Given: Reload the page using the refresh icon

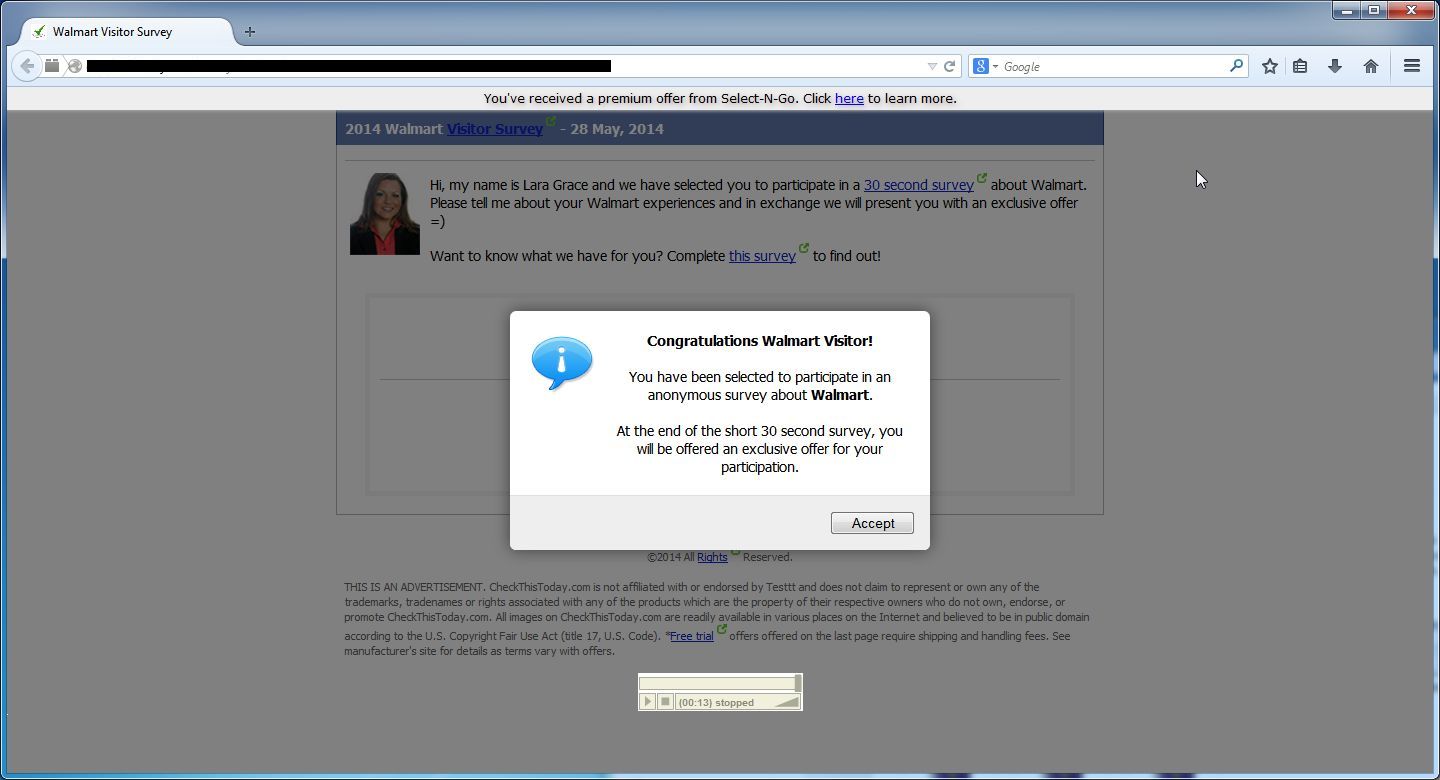Looking at the screenshot, I should pyautogui.click(x=950, y=66).
